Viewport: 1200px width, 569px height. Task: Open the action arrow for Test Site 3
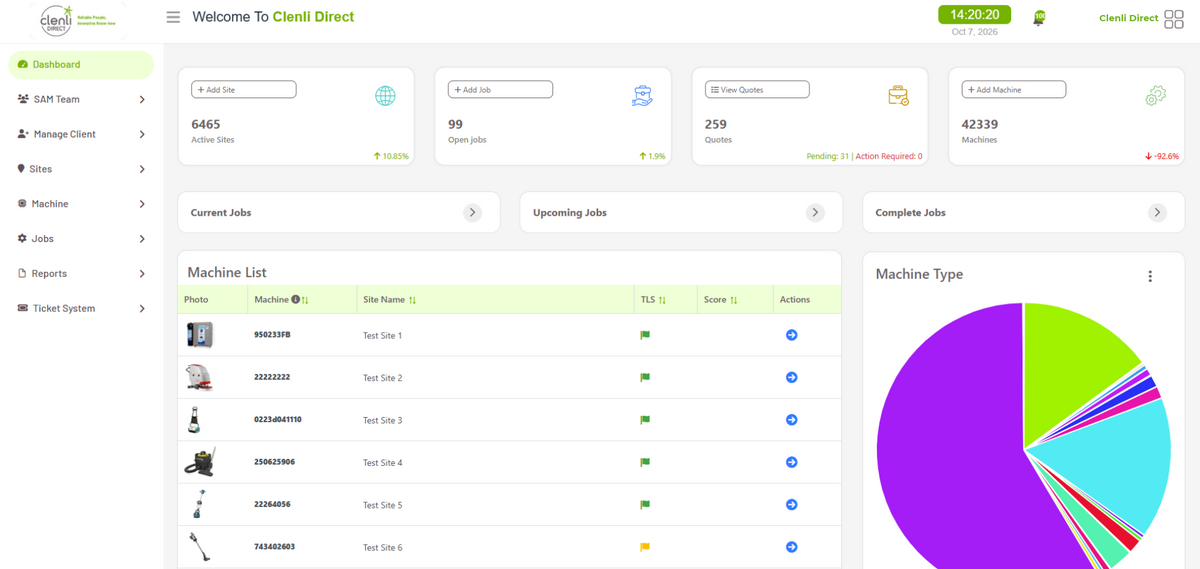coord(792,420)
